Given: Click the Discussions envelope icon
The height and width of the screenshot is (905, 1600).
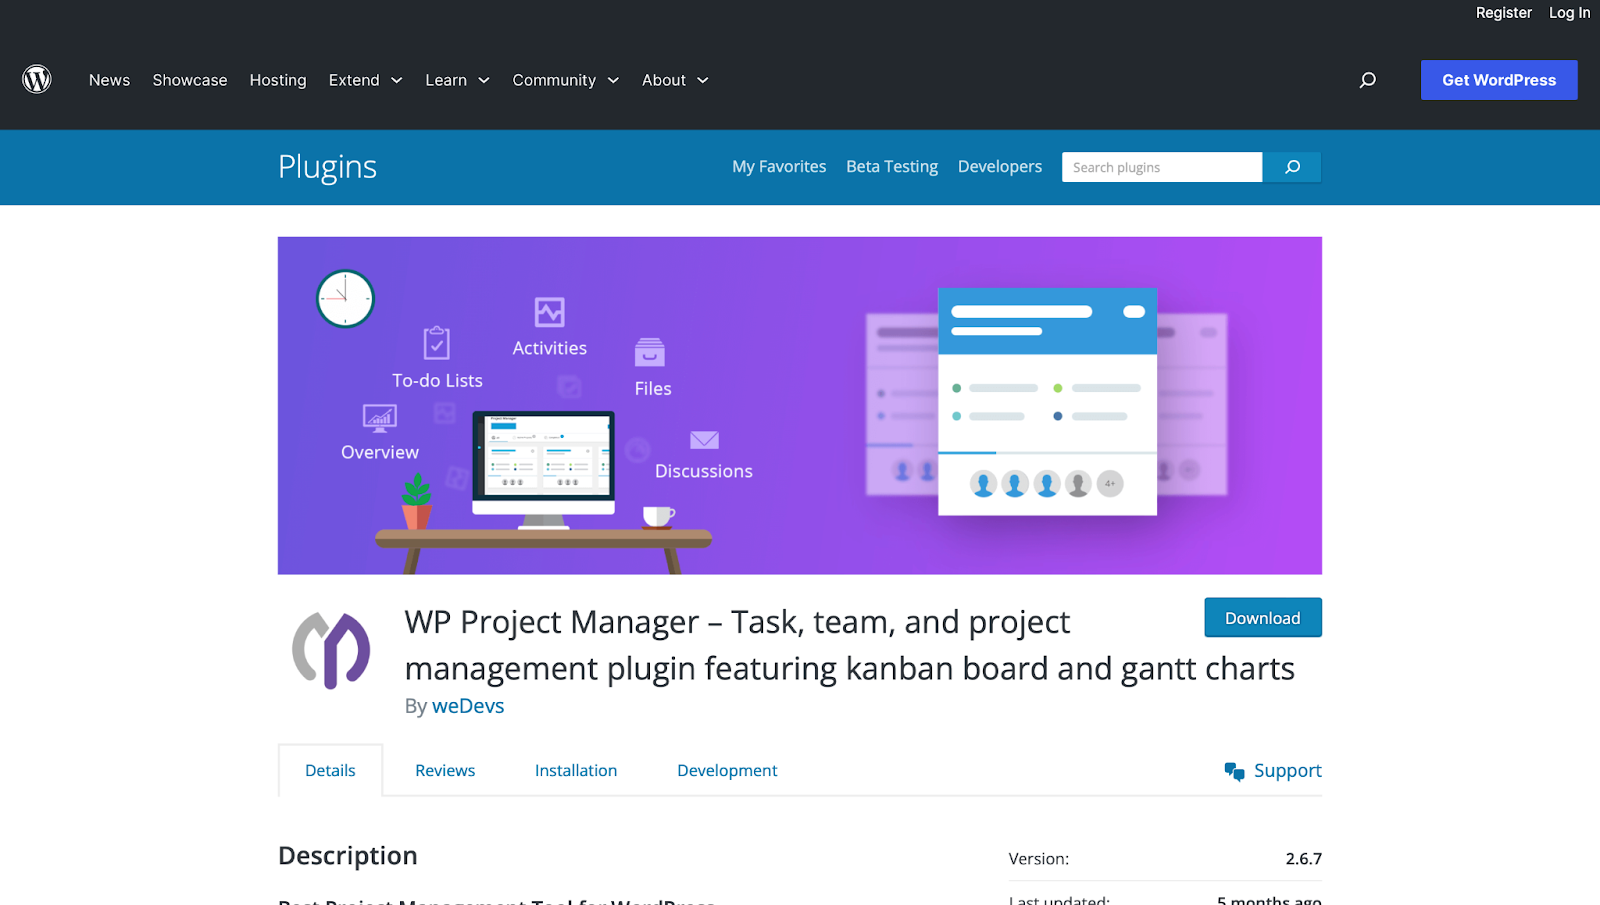Looking at the screenshot, I should [x=704, y=440].
